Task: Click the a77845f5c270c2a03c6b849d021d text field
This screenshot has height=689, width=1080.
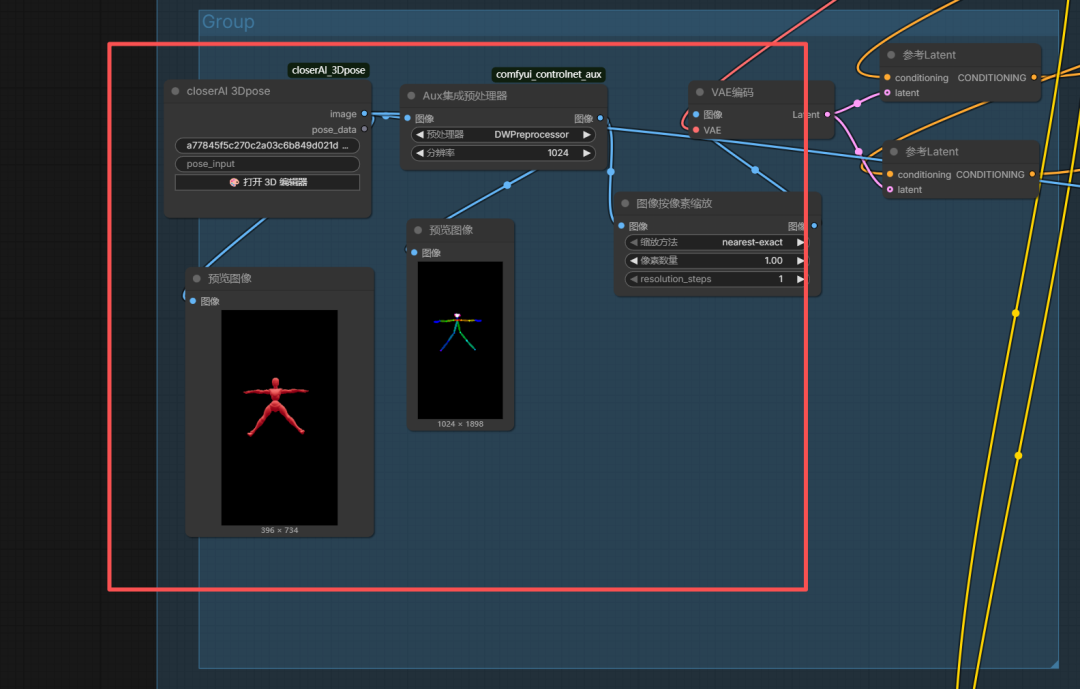Action: (267, 145)
